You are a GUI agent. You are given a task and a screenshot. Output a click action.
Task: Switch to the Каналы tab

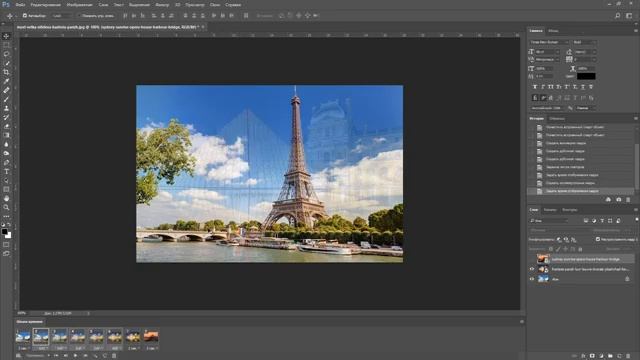[x=550, y=210]
